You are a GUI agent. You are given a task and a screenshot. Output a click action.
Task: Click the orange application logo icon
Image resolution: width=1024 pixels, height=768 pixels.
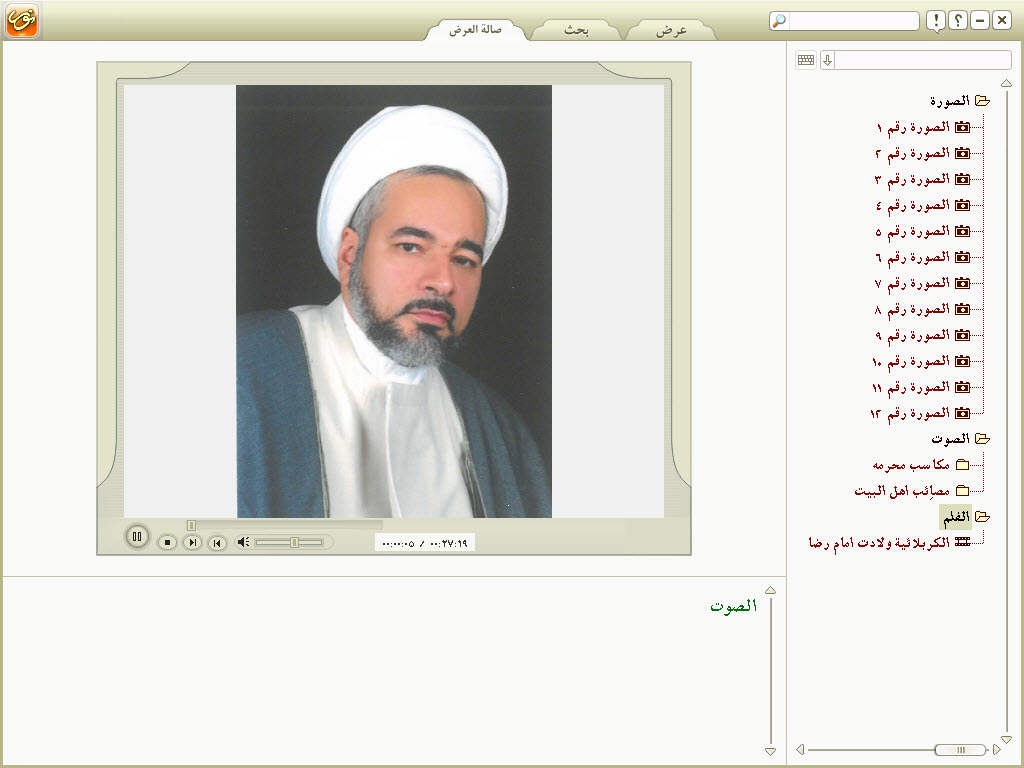[x=22, y=20]
